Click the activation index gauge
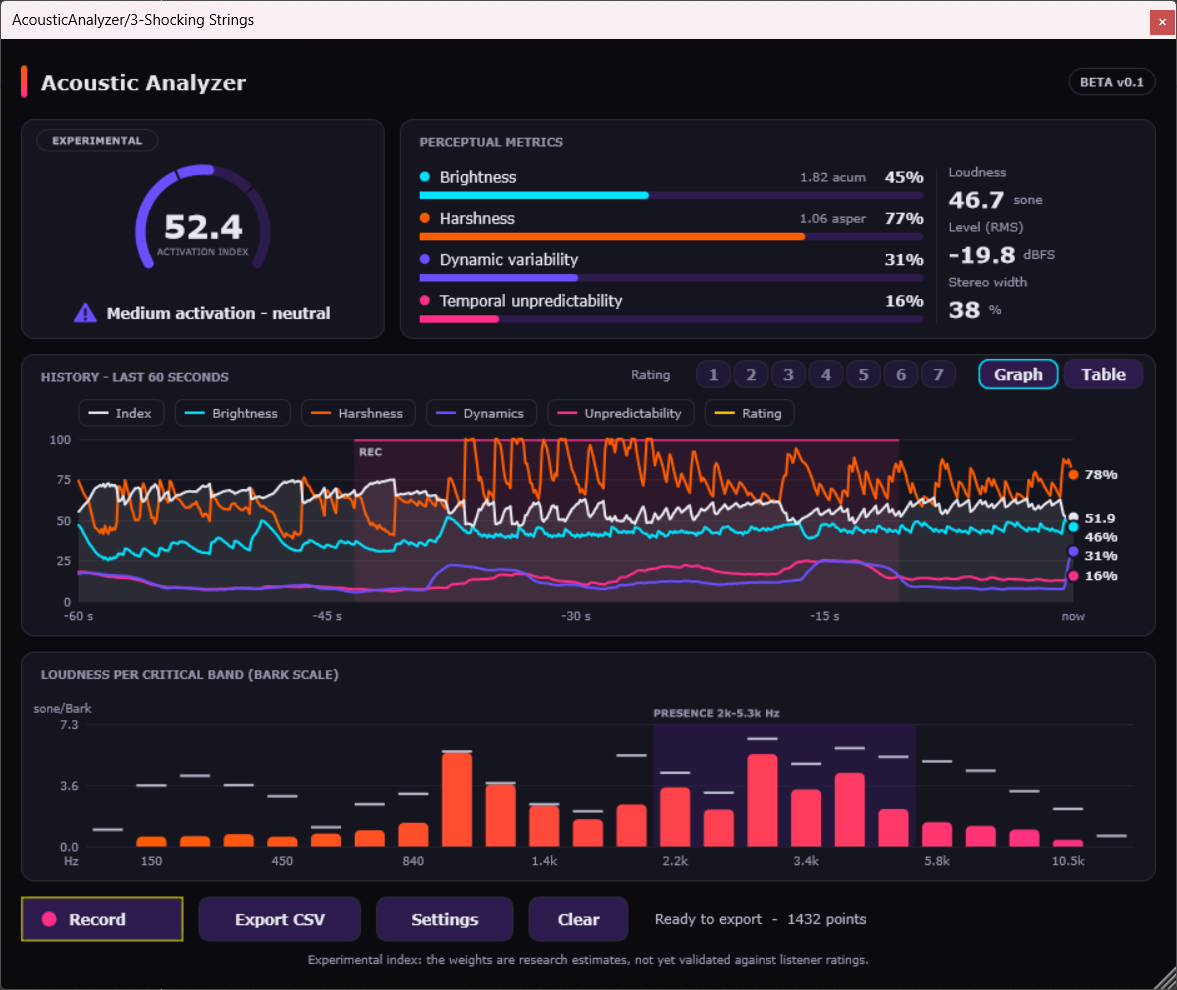This screenshot has width=1177, height=990. 203,217
